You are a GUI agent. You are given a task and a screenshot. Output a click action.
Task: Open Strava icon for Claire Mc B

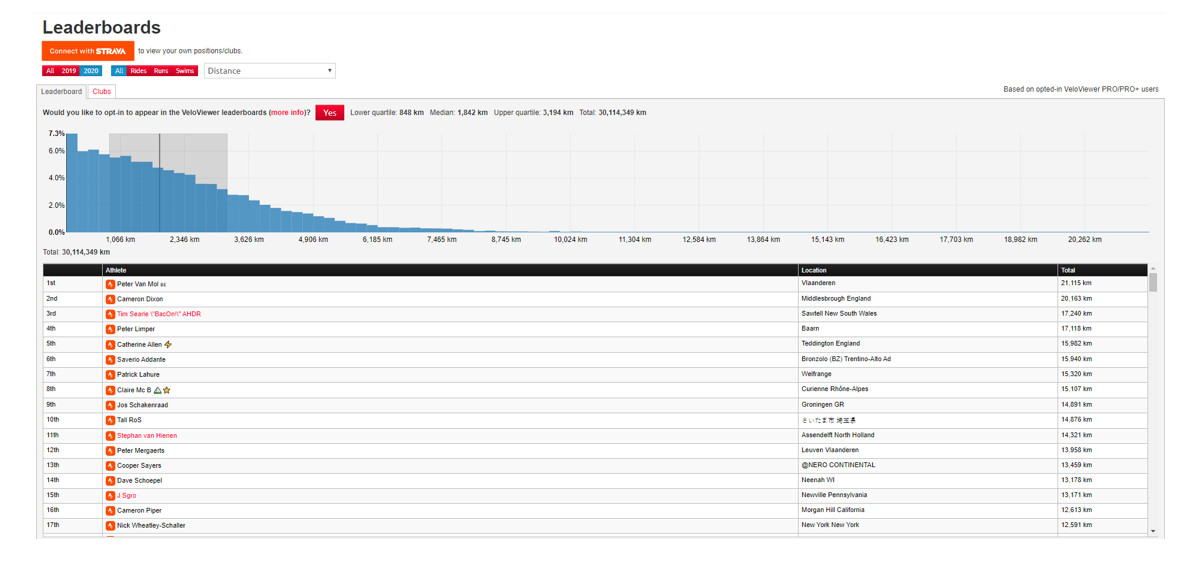[110, 390]
